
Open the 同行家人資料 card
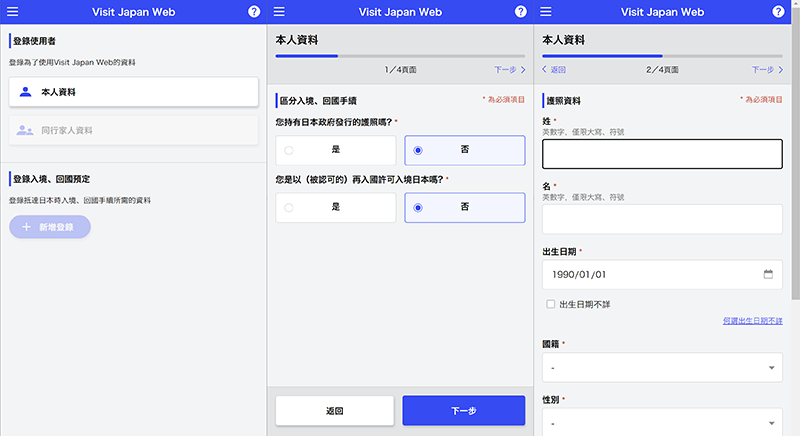[x=134, y=131]
